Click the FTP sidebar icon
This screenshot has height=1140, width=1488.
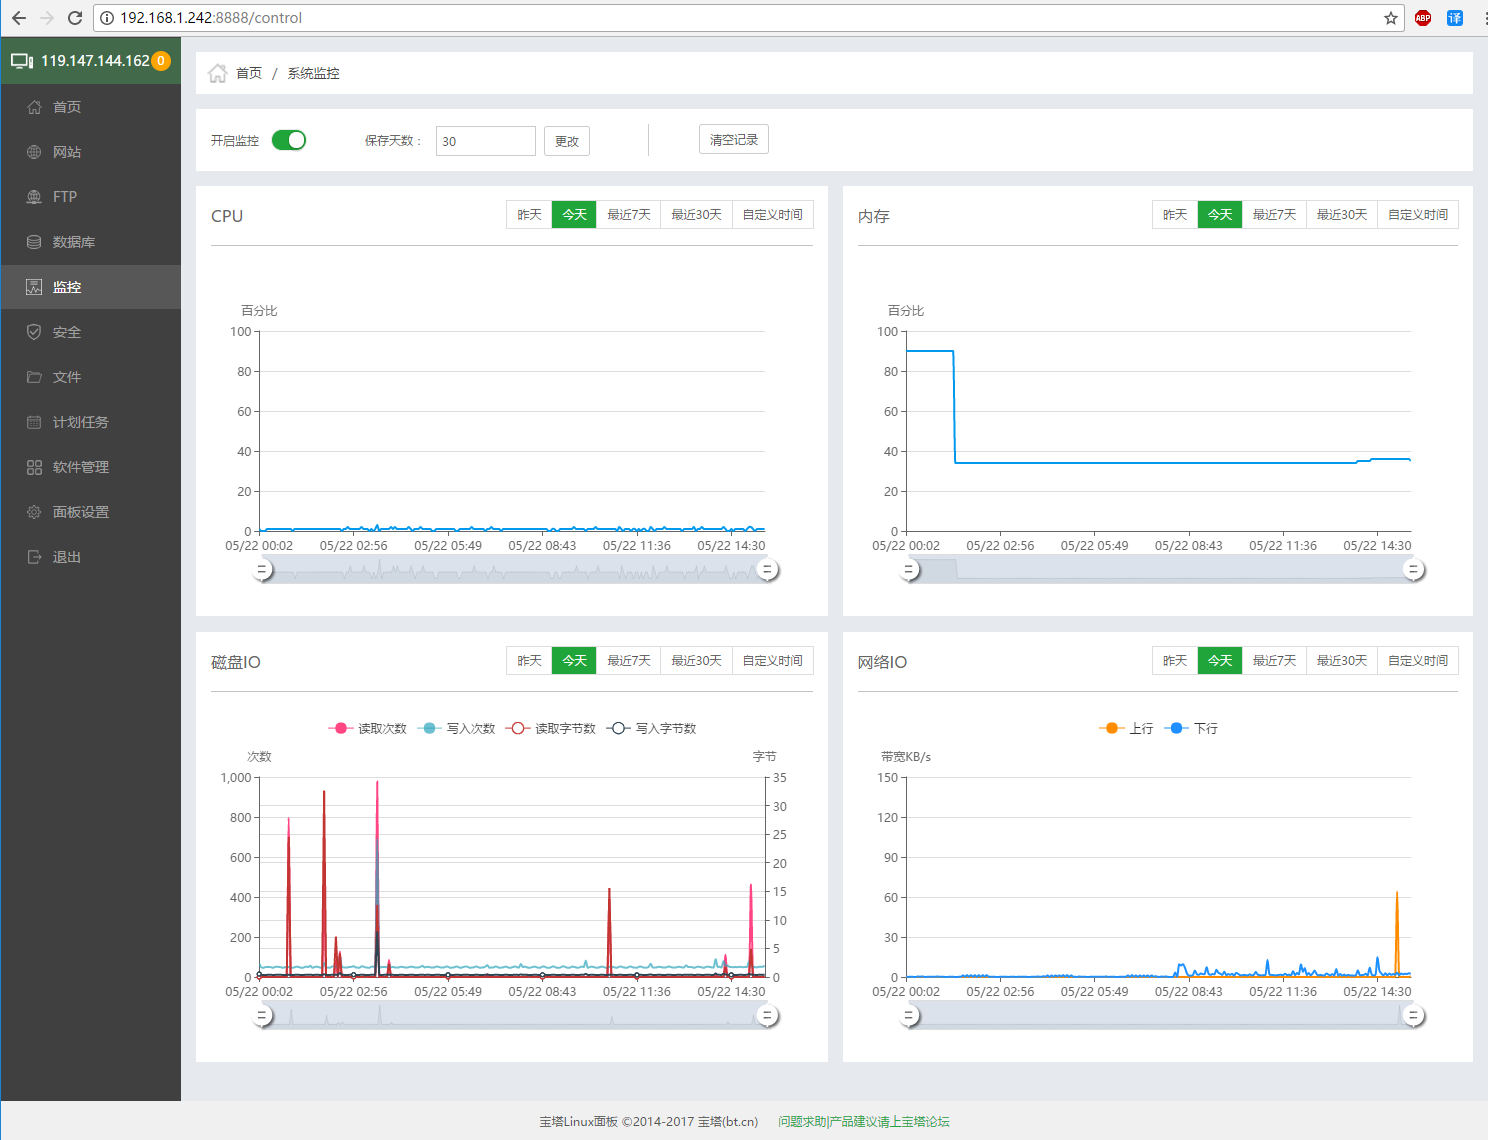34,197
